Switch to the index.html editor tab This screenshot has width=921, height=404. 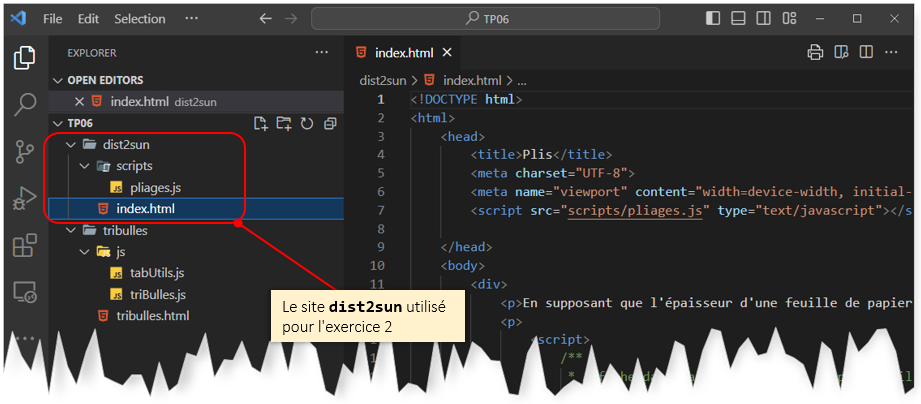click(403, 52)
